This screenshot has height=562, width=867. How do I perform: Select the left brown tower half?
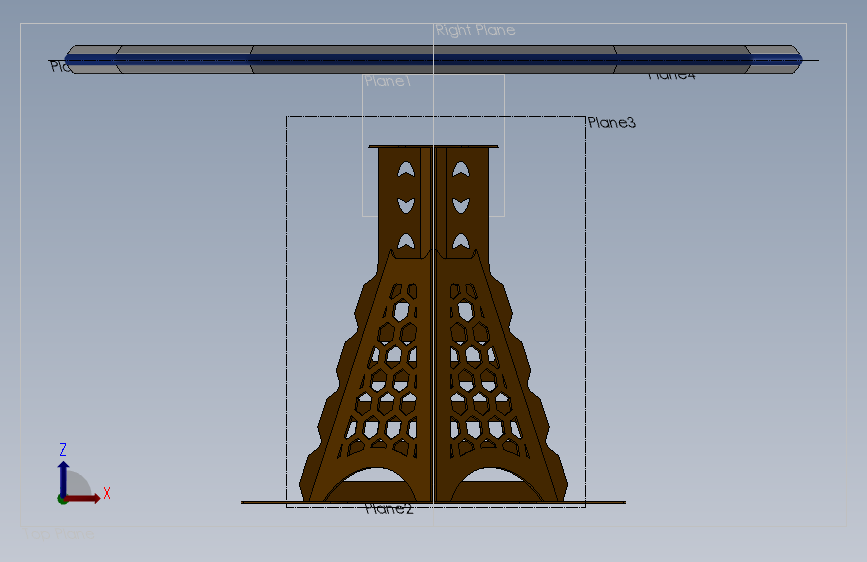(366, 324)
